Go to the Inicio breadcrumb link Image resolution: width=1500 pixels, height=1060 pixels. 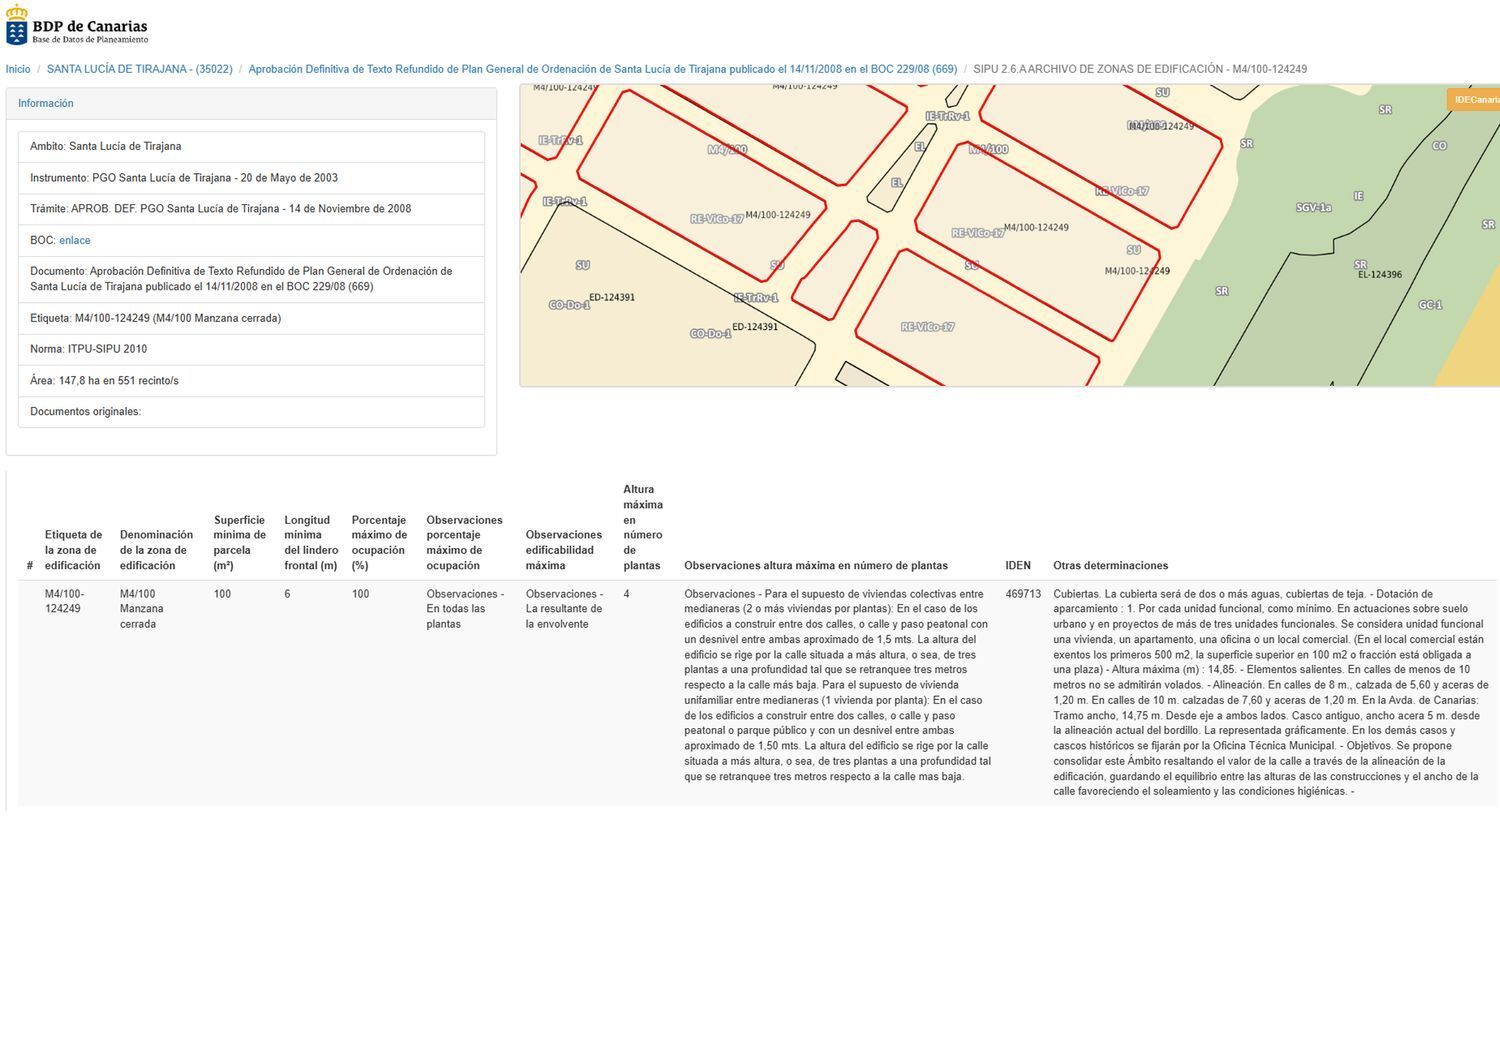point(18,69)
